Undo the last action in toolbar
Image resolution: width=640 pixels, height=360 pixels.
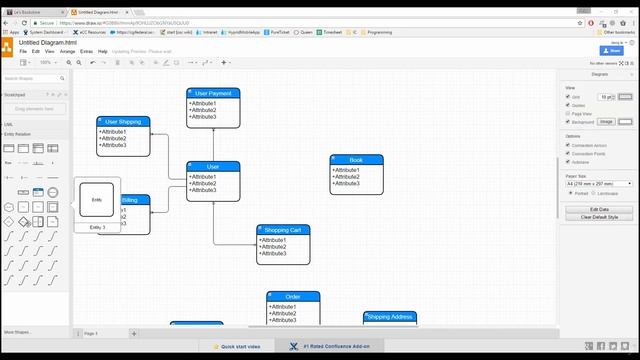click(93, 62)
